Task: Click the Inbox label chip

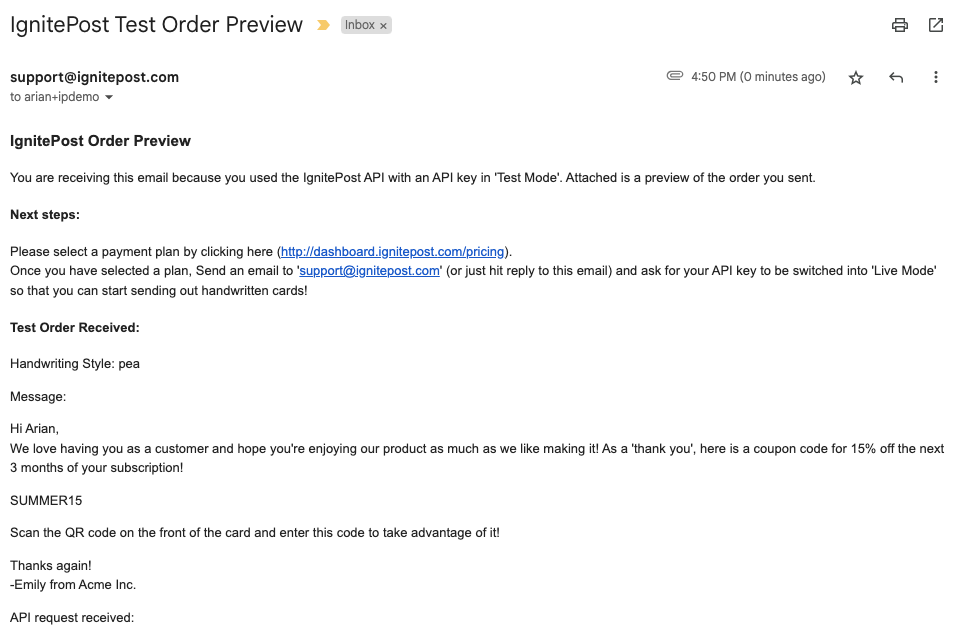Action: click(358, 26)
